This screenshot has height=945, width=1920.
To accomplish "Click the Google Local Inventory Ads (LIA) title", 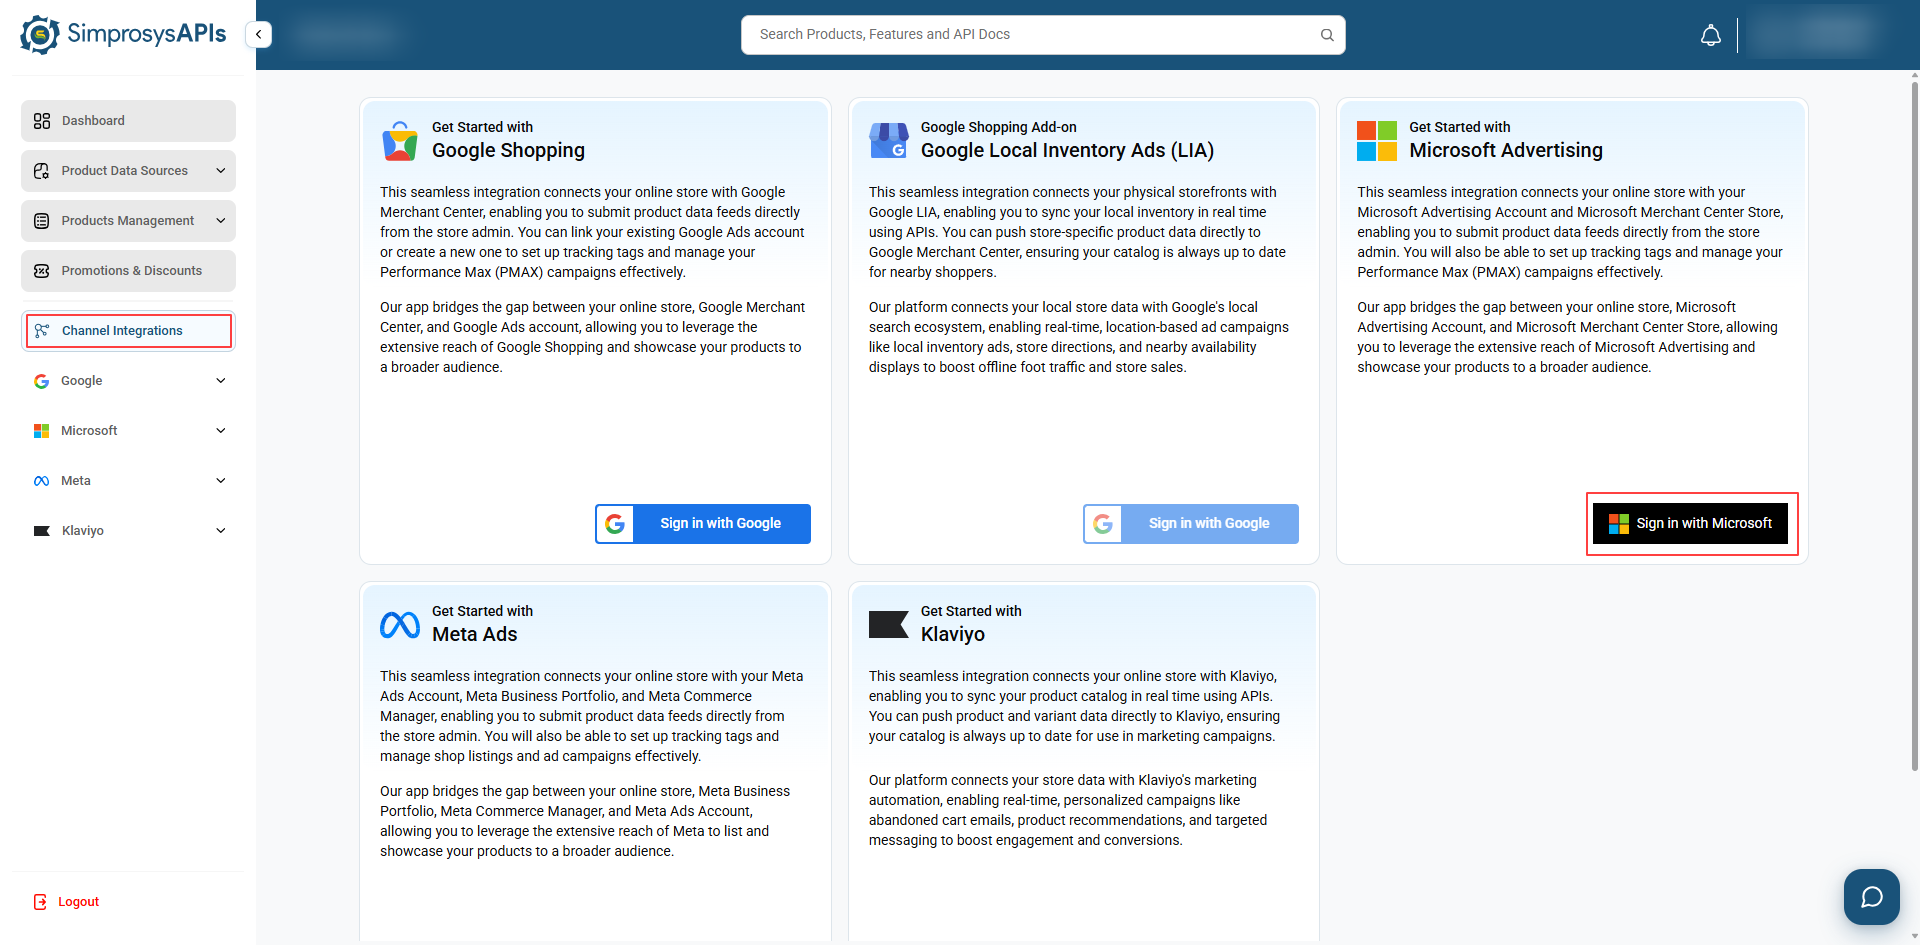I will tap(1067, 151).
